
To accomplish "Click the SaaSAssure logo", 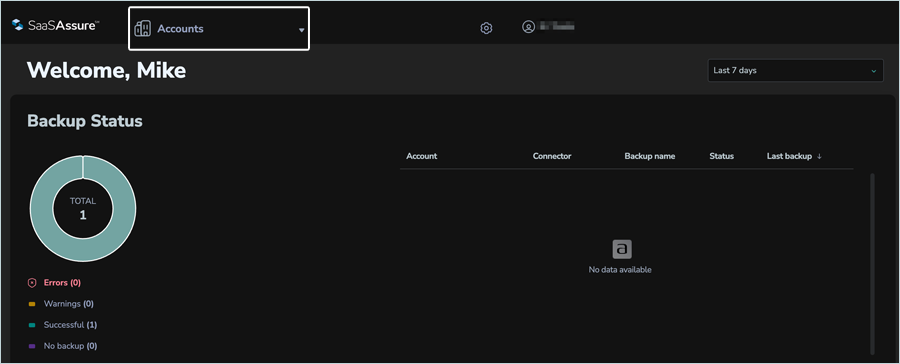I will (56, 25).
